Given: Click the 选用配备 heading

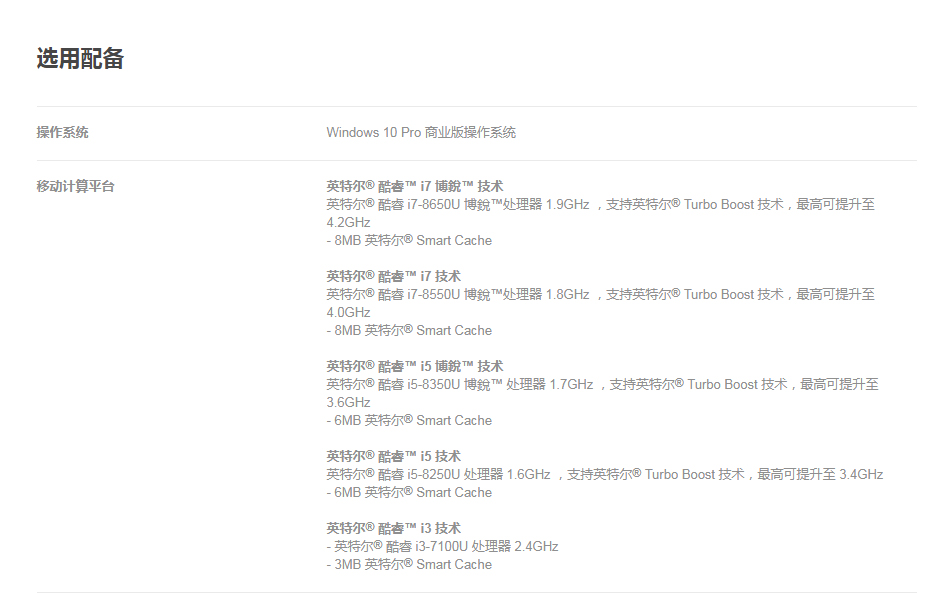Looking at the screenshot, I should click(80, 59).
